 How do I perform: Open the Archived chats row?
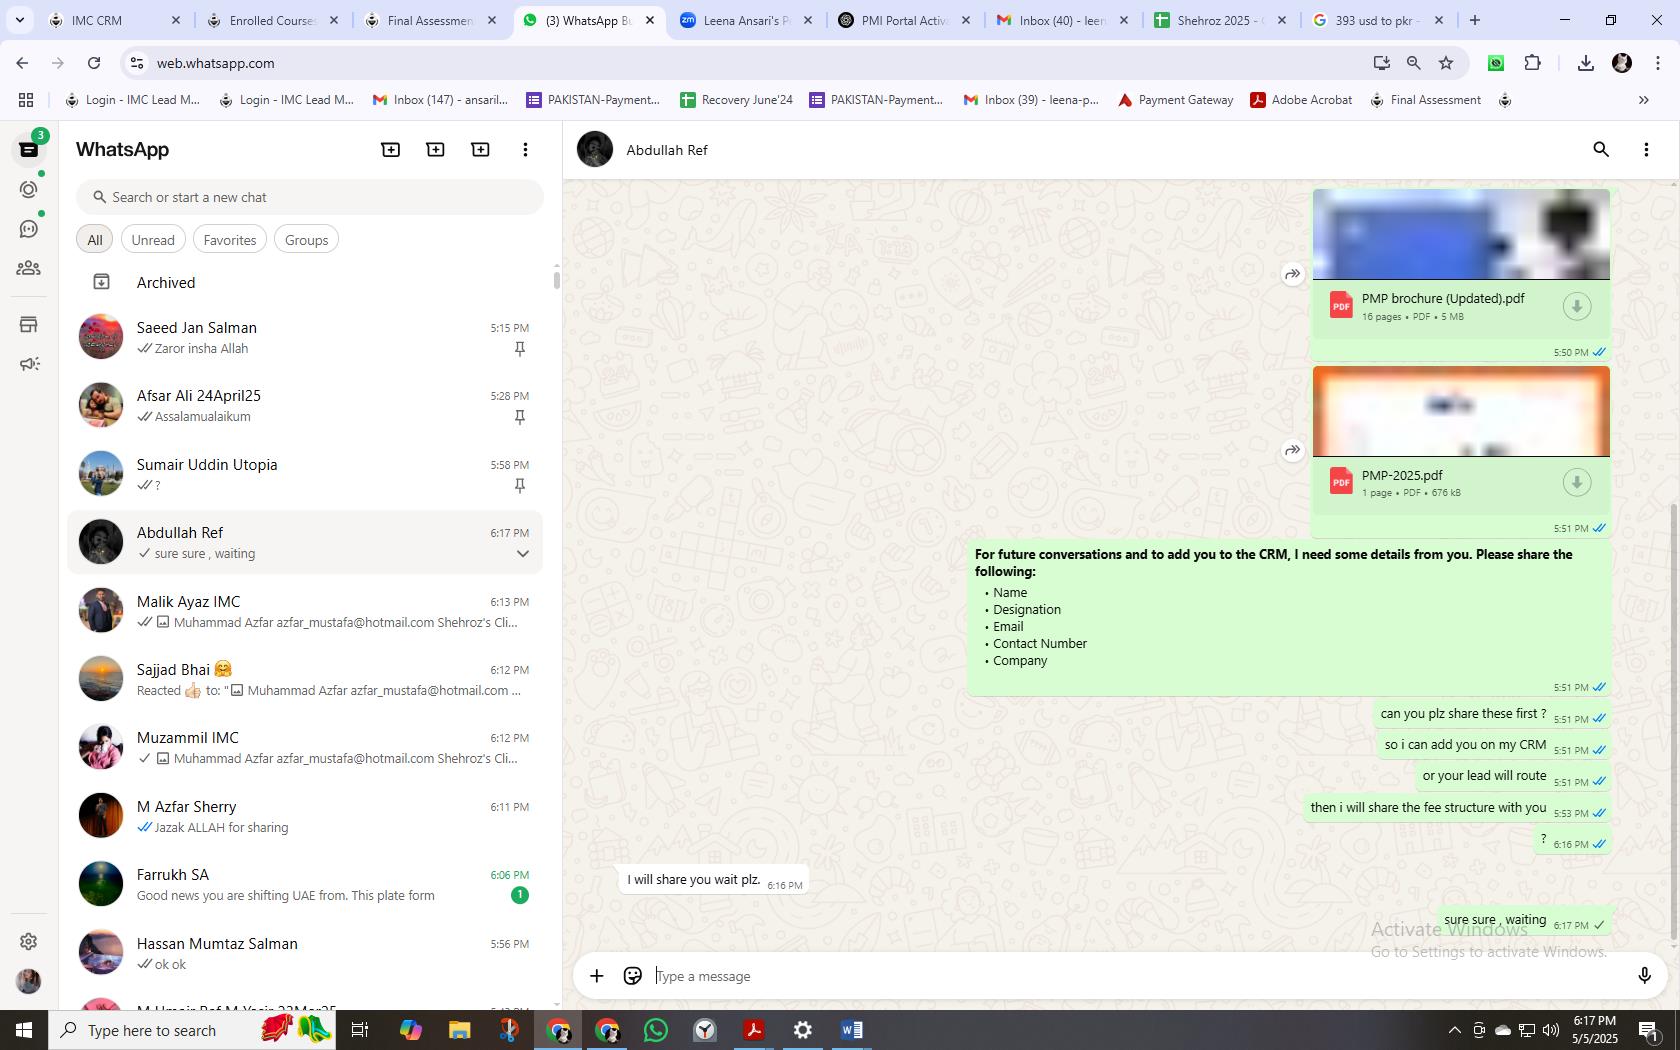coord(305,283)
